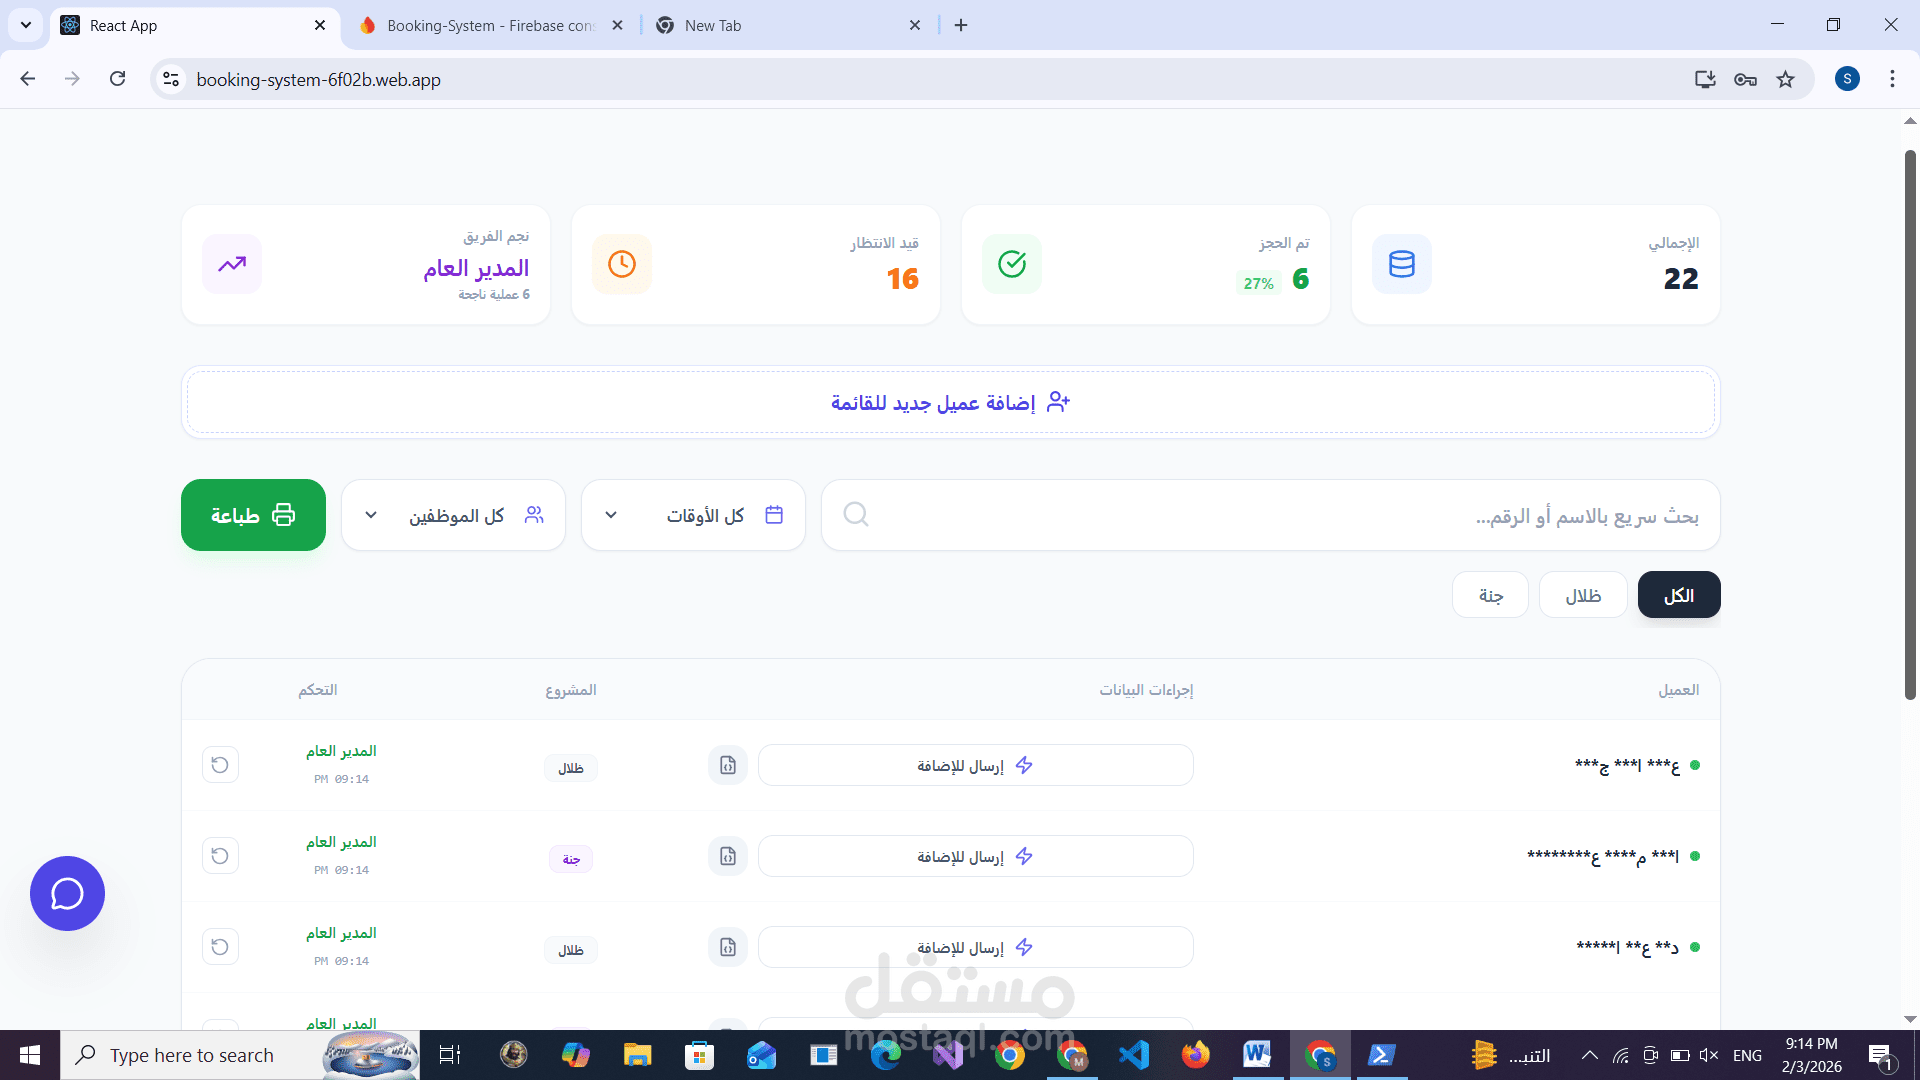The height and width of the screenshot is (1080, 1920).
Task: Click the purple chat bubble floating button
Action: point(67,893)
